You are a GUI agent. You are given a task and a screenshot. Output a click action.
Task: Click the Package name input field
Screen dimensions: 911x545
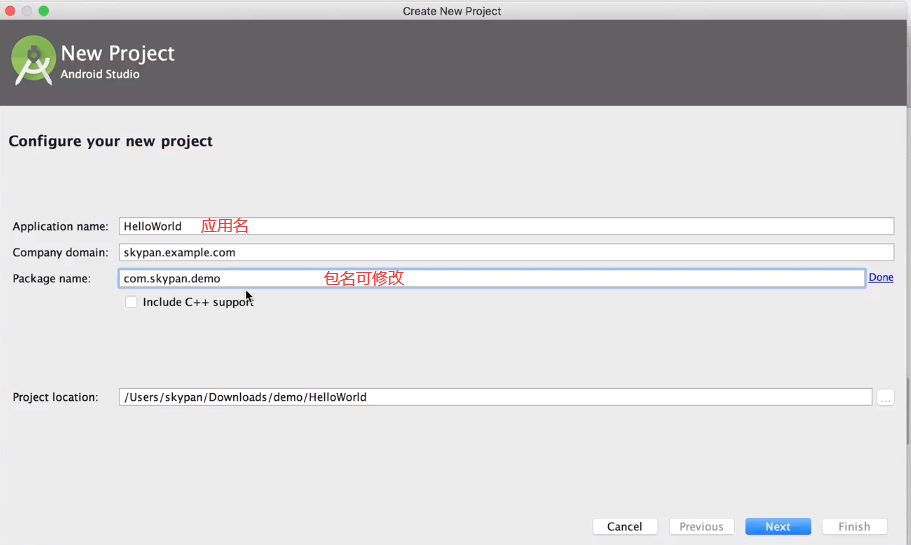click(x=492, y=278)
